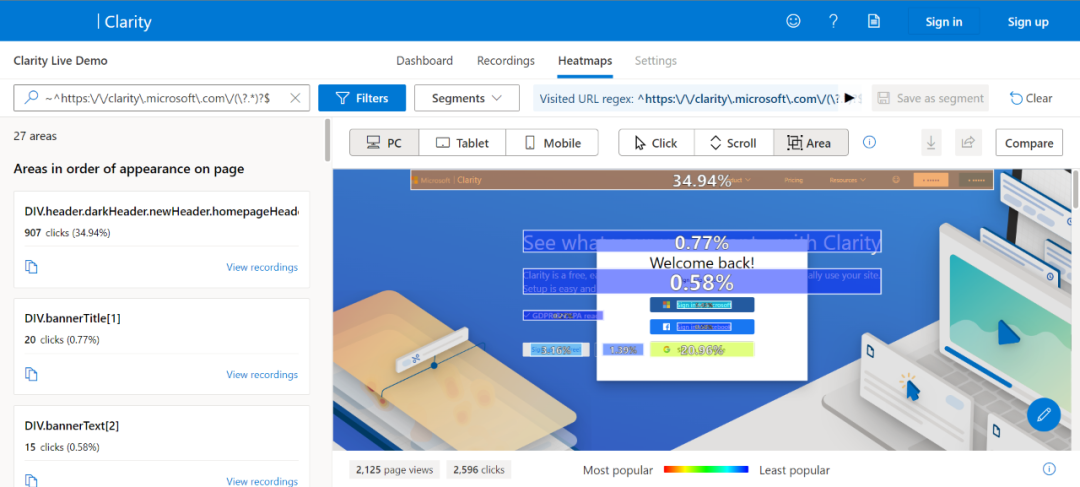Click the info icon beside Area
Viewport: 1080px width, 487px height.
869,142
